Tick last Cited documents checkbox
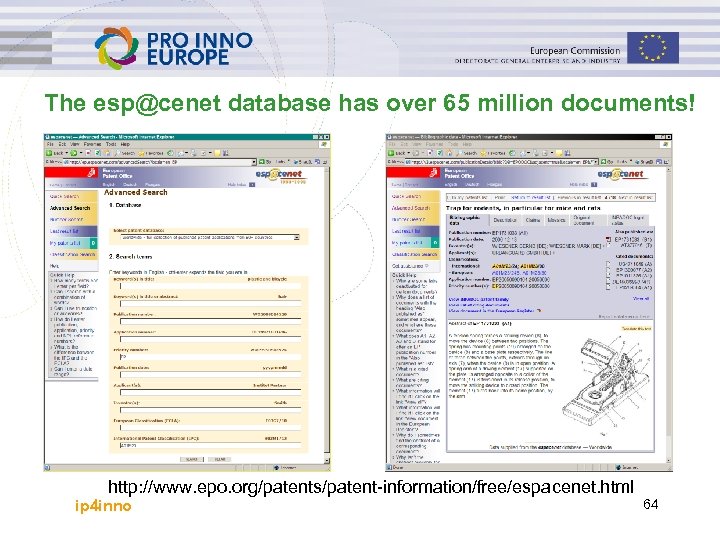720x540 pixels. click(x=608, y=287)
